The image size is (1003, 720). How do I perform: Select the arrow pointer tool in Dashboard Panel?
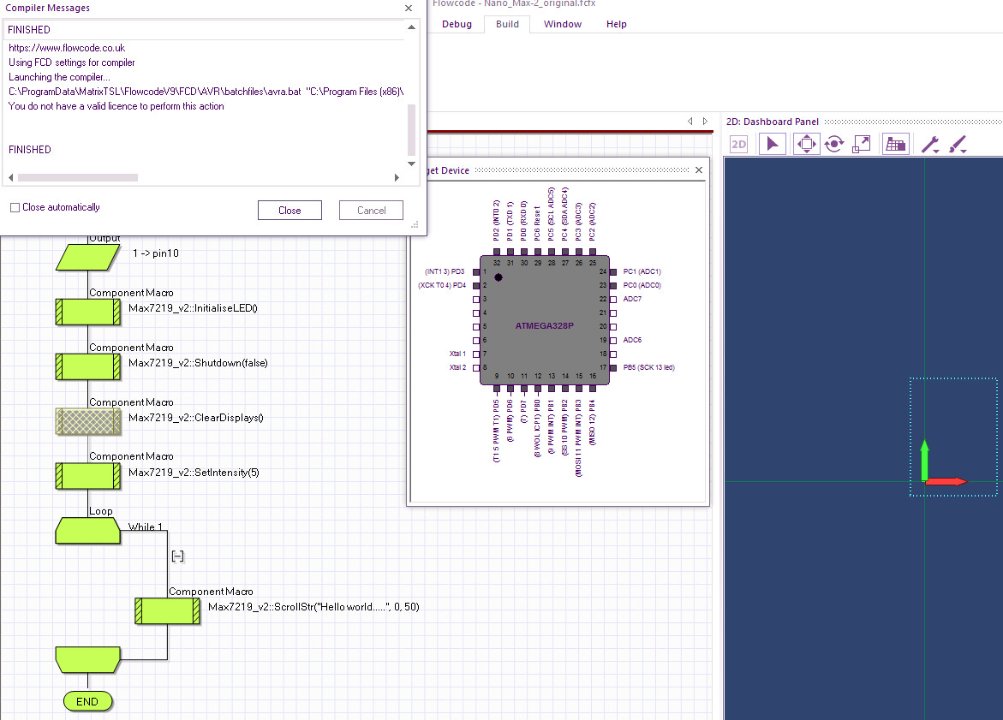tap(771, 144)
